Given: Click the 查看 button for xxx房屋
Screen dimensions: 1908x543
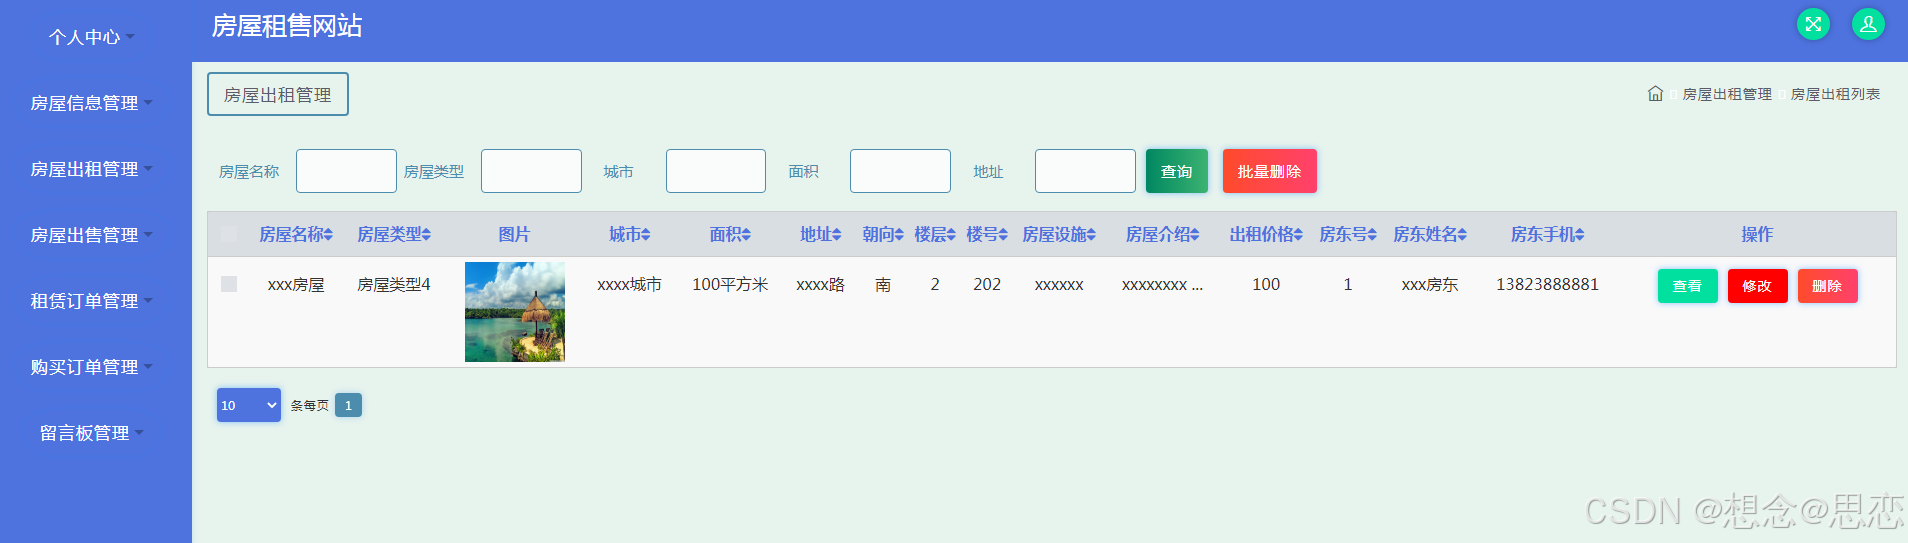Looking at the screenshot, I should click(x=1688, y=286).
